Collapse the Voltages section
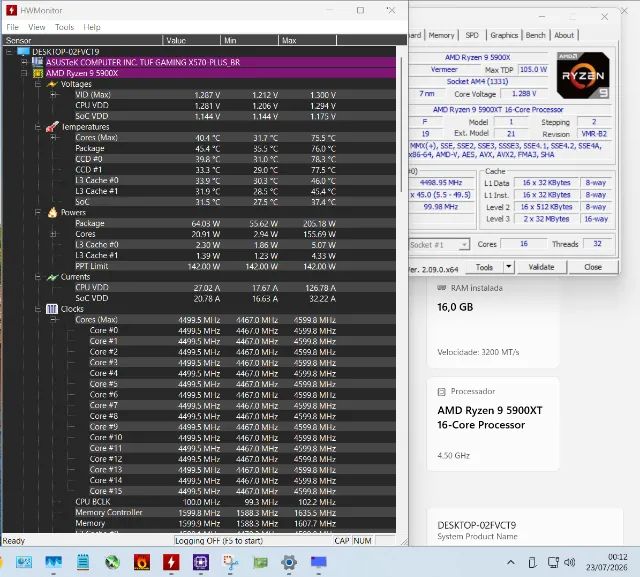This screenshot has width=640, height=577. pos(38,84)
